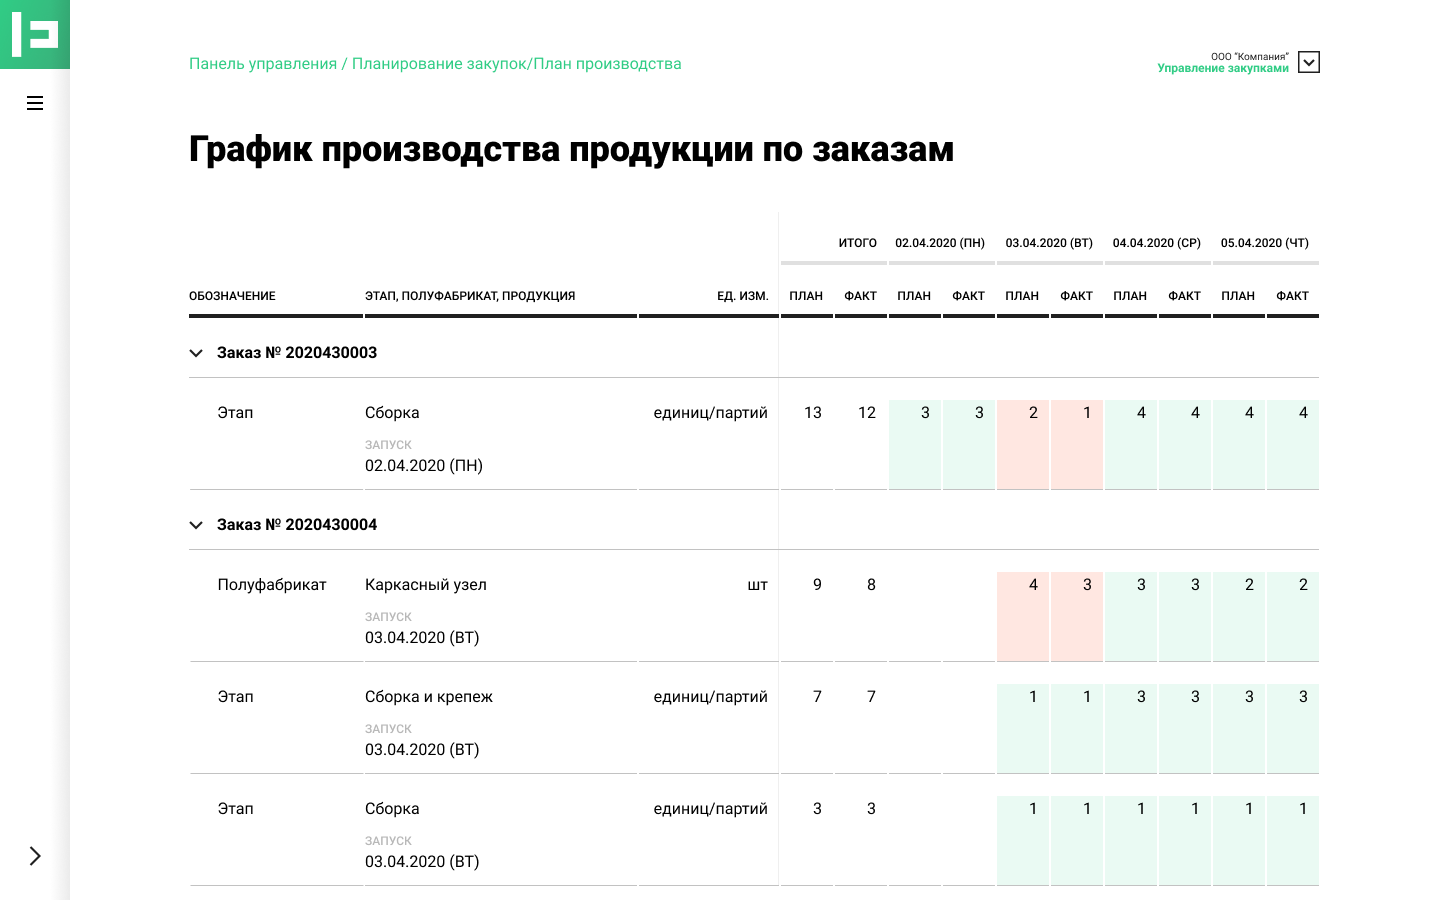
Task: Click ЕД. ИЗМ. column header
Action: (x=742, y=296)
